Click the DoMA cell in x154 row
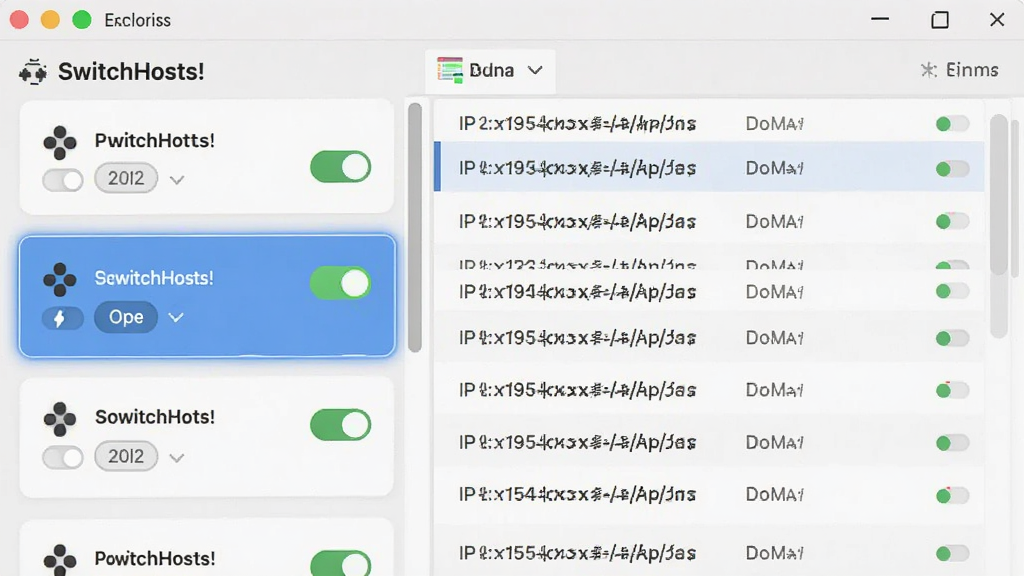1024x576 pixels. click(775, 495)
